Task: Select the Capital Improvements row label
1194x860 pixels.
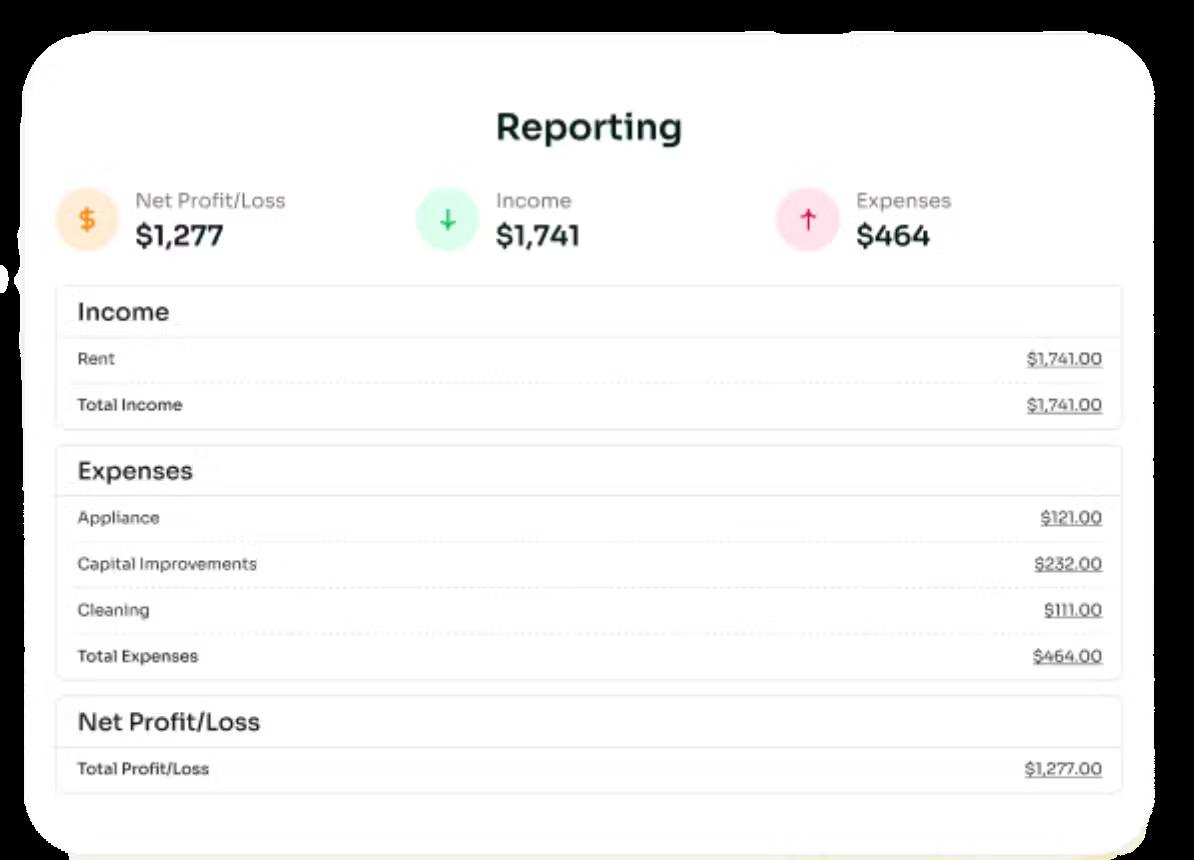Action: coord(167,564)
